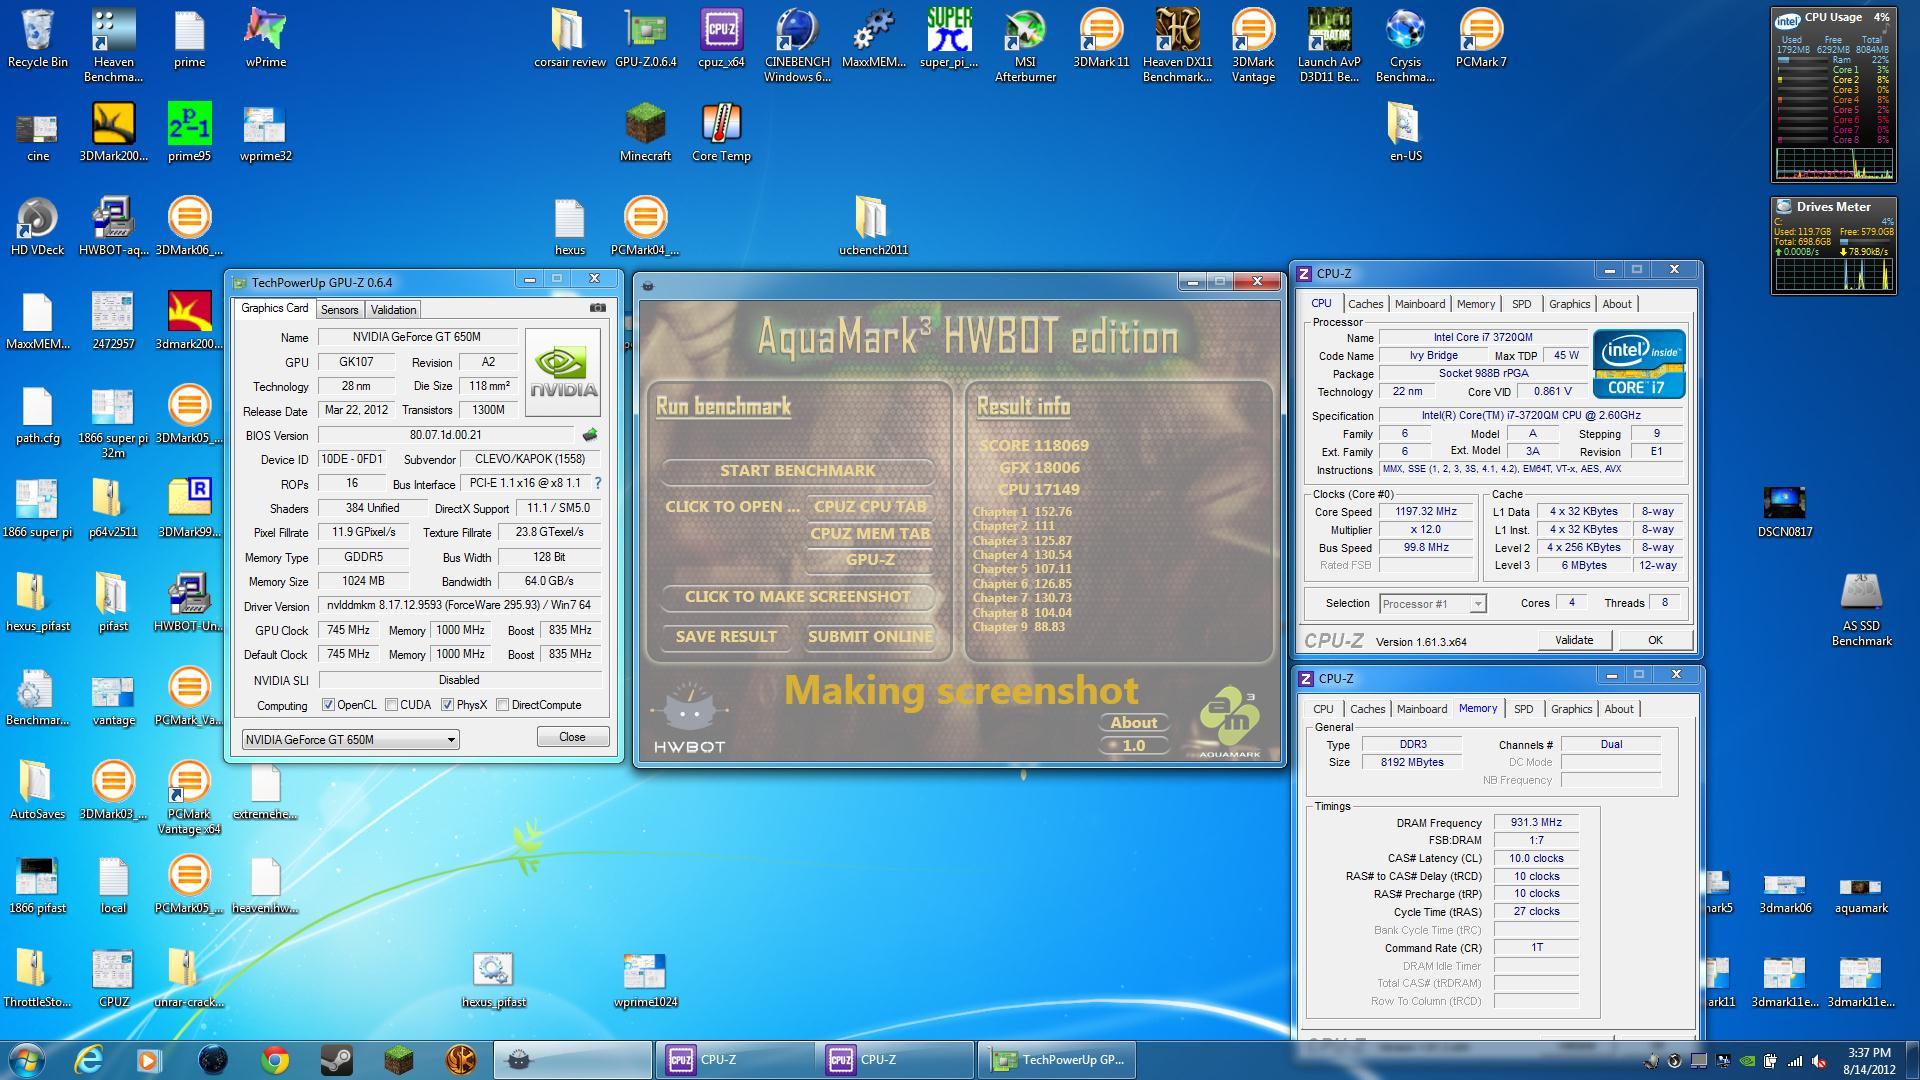Open the super_pi desktop shortcut
Viewport: 1920px width, 1080px height.
949,38
